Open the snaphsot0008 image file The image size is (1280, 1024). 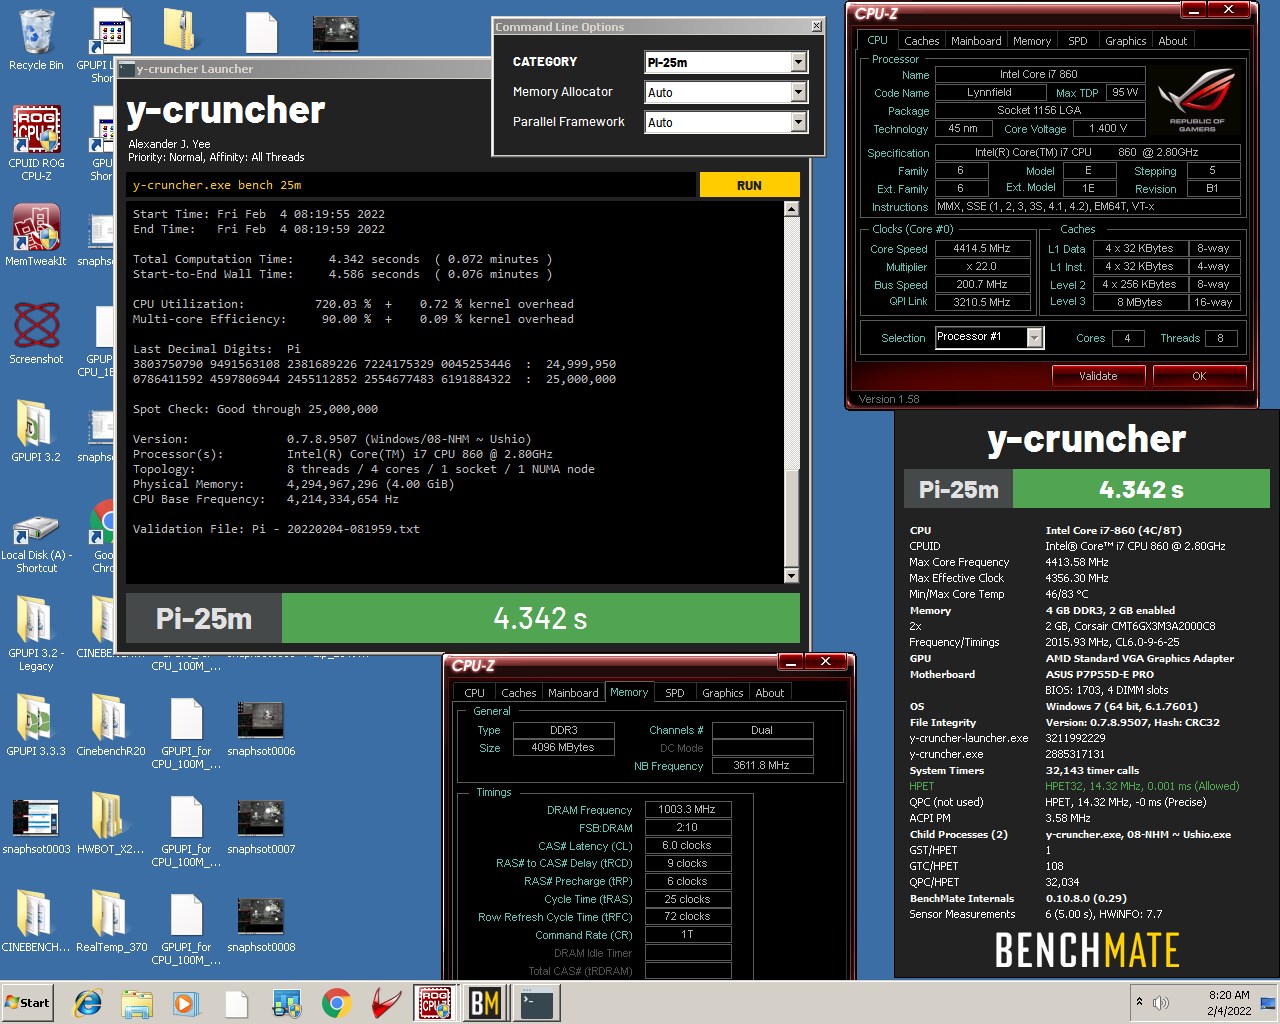[x=261, y=924]
